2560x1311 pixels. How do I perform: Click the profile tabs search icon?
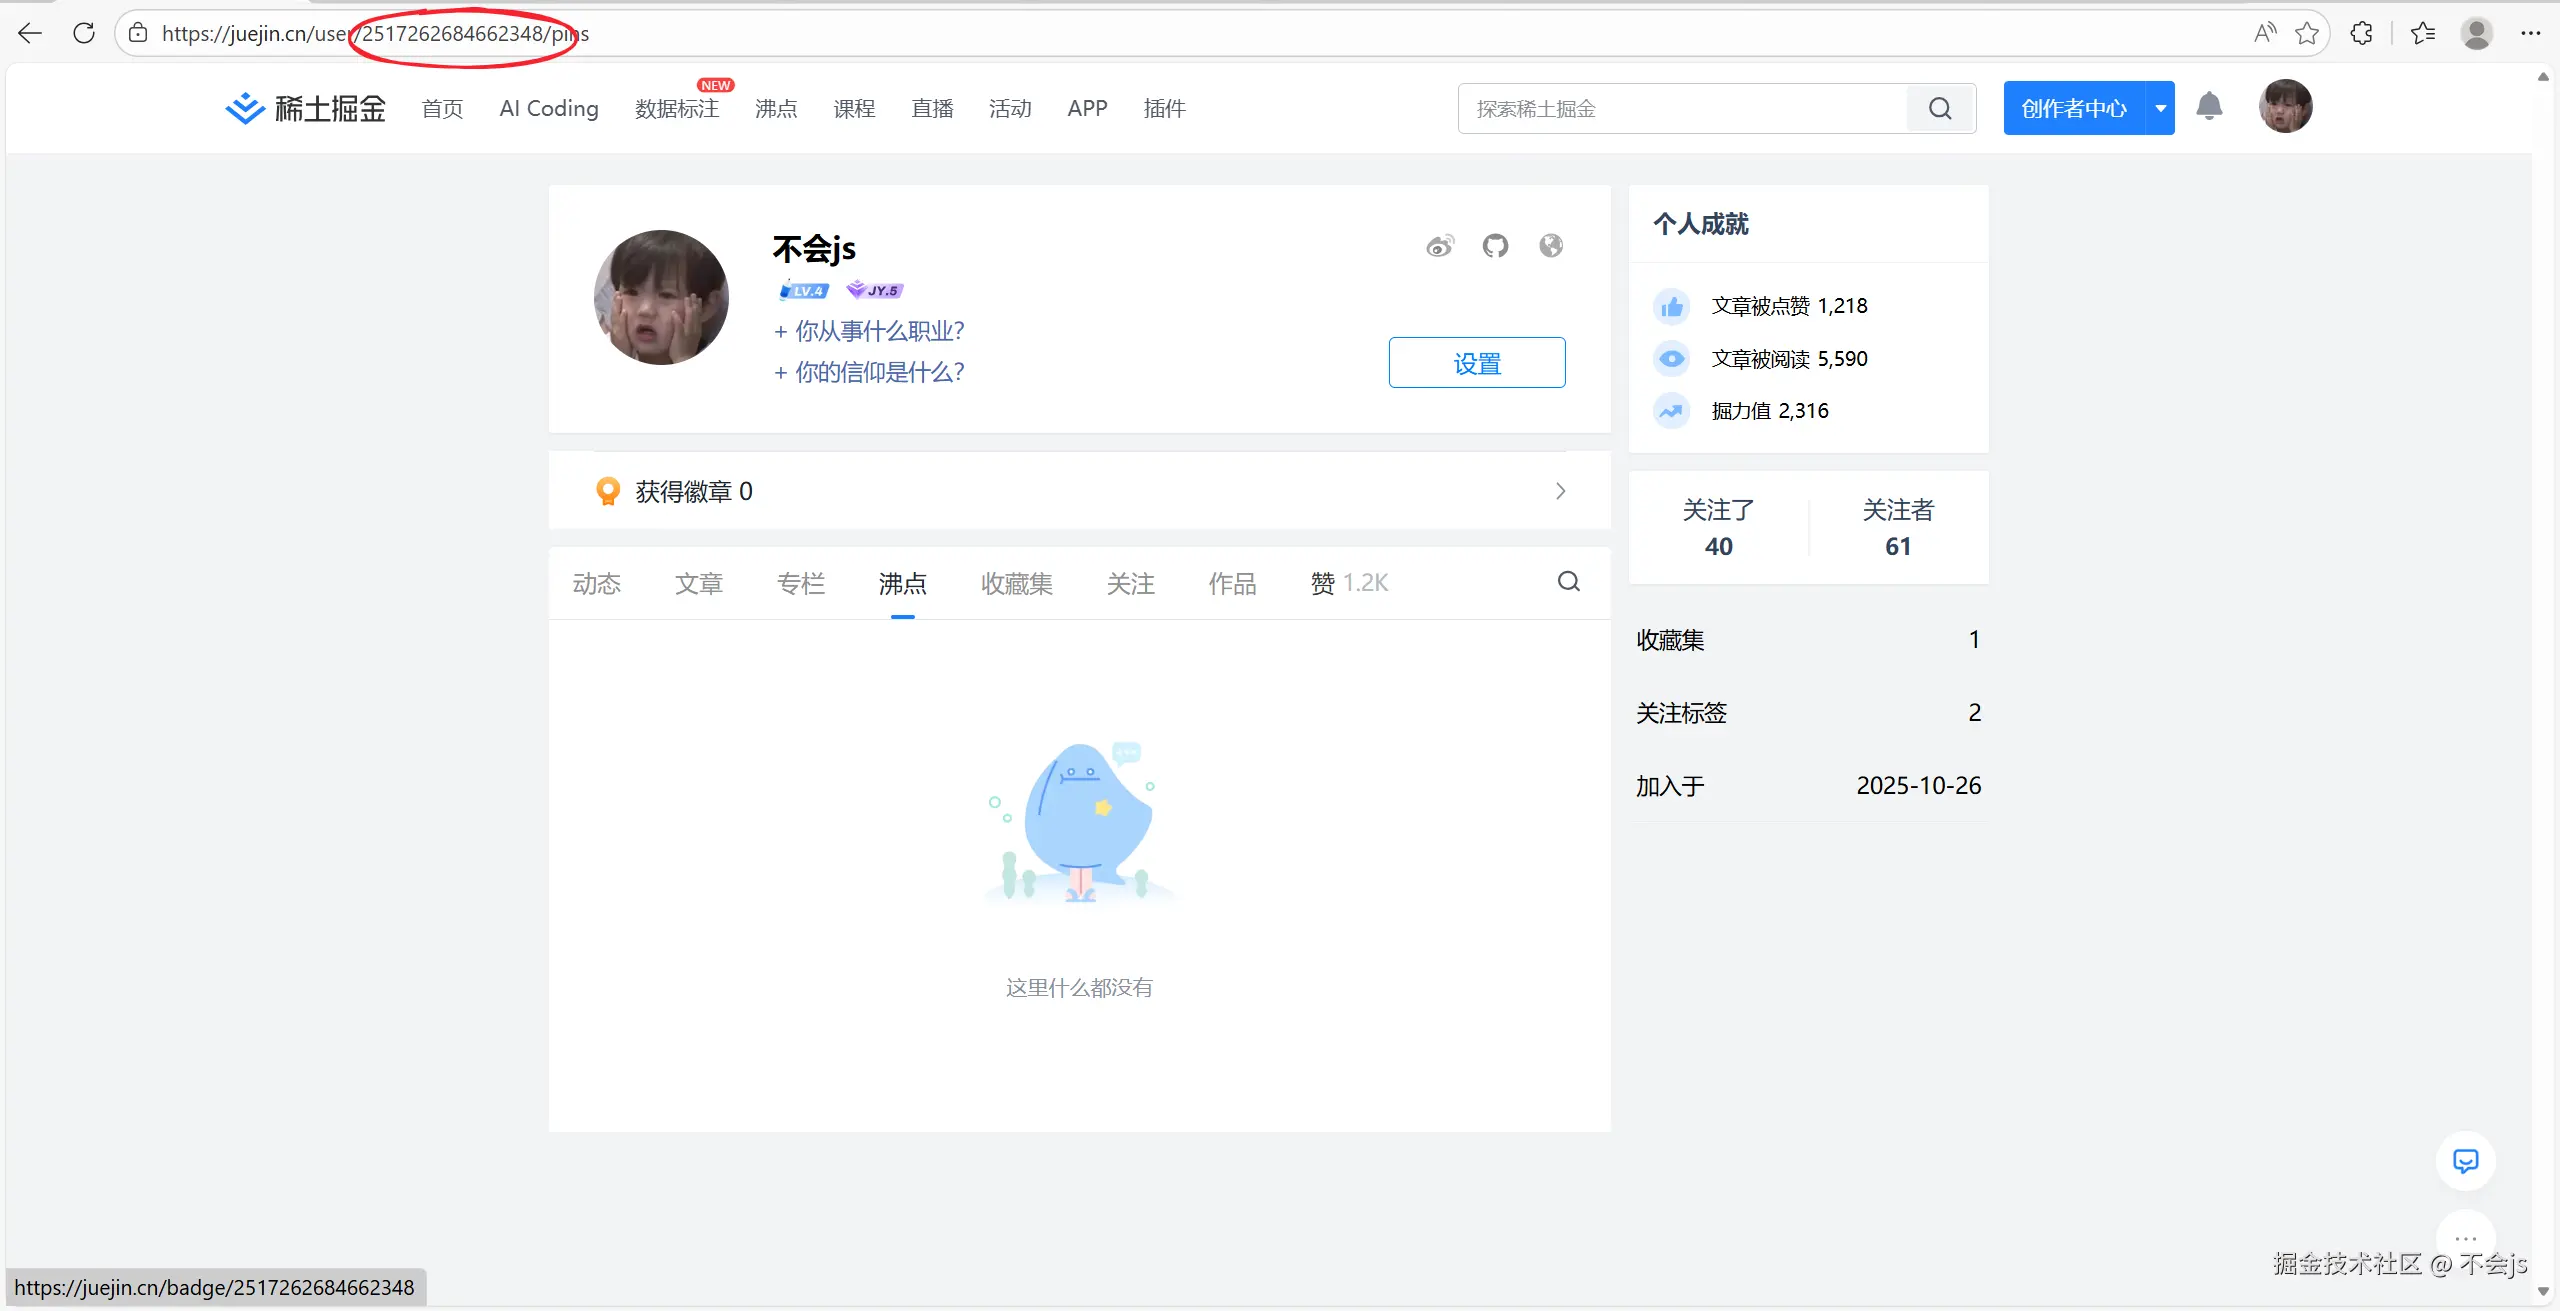(x=1569, y=582)
